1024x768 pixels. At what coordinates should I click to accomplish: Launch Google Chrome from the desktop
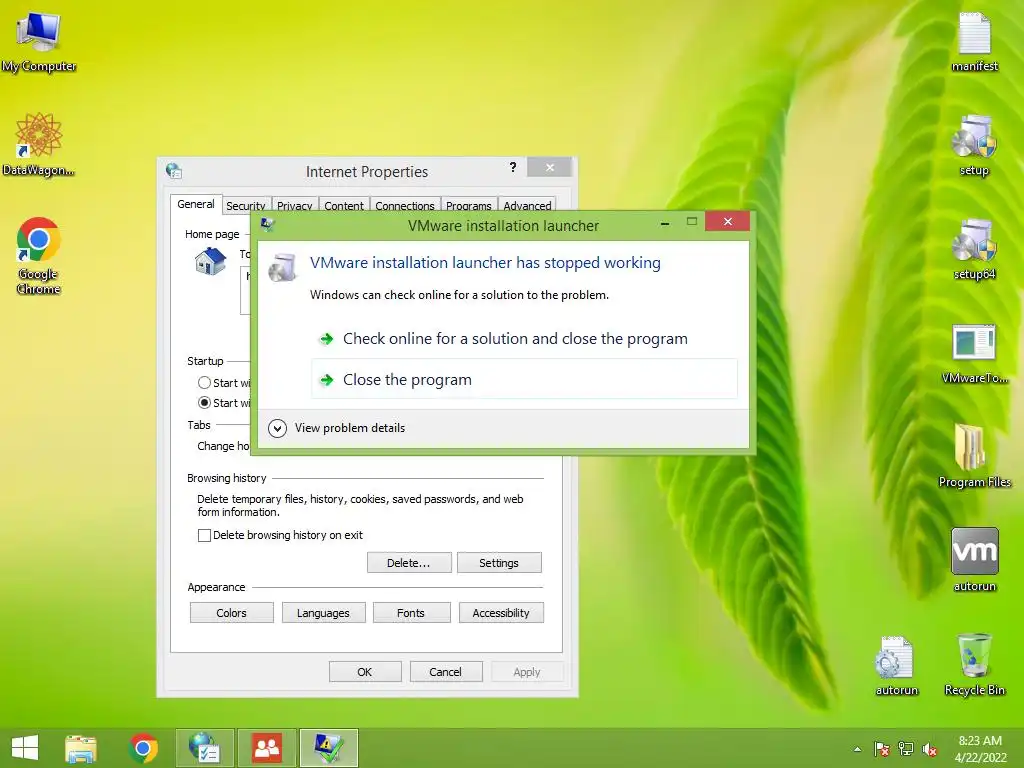(39, 256)
